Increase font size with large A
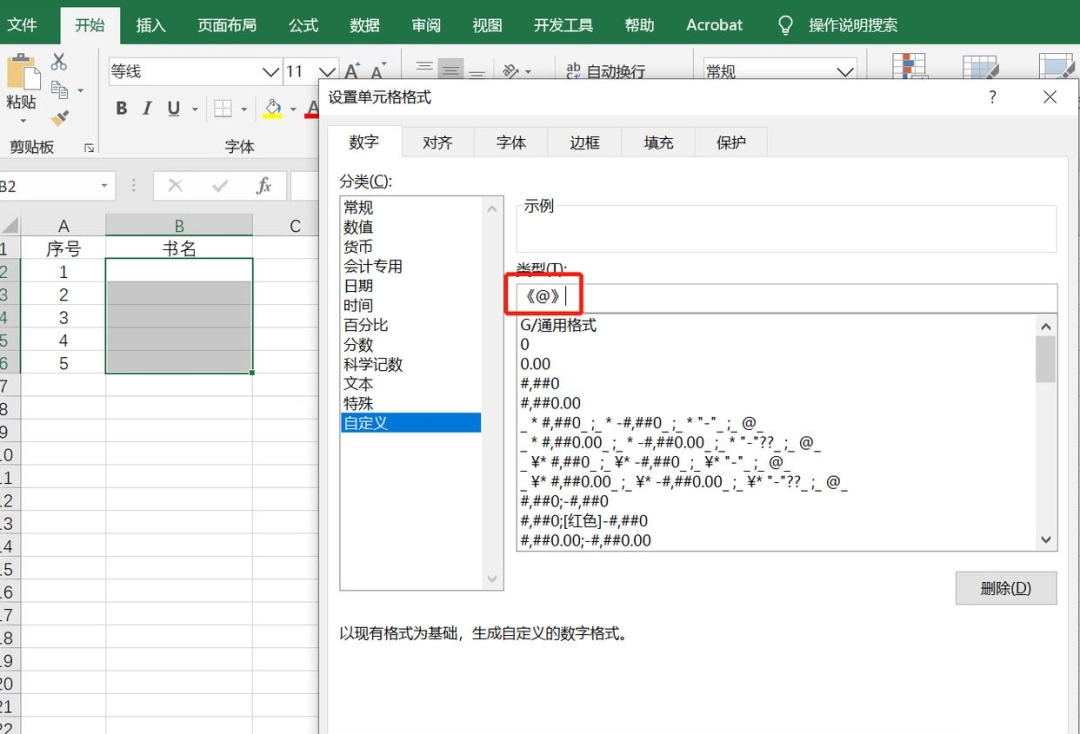Viewport: 1080px width, 734px height. 352,71
